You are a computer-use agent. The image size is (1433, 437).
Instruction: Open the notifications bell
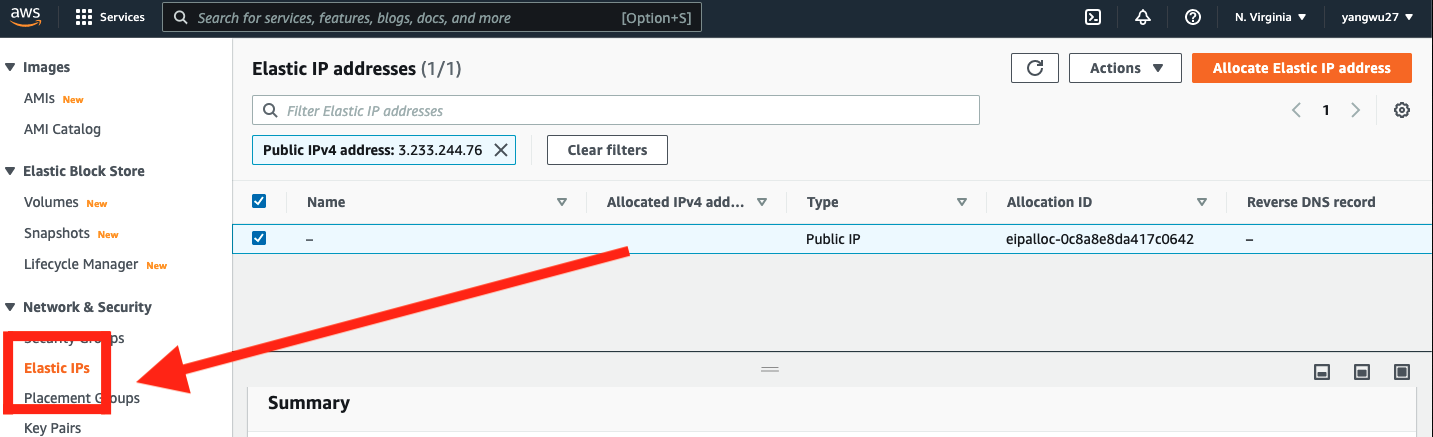pyautogui.click(x=1143, y=17)
